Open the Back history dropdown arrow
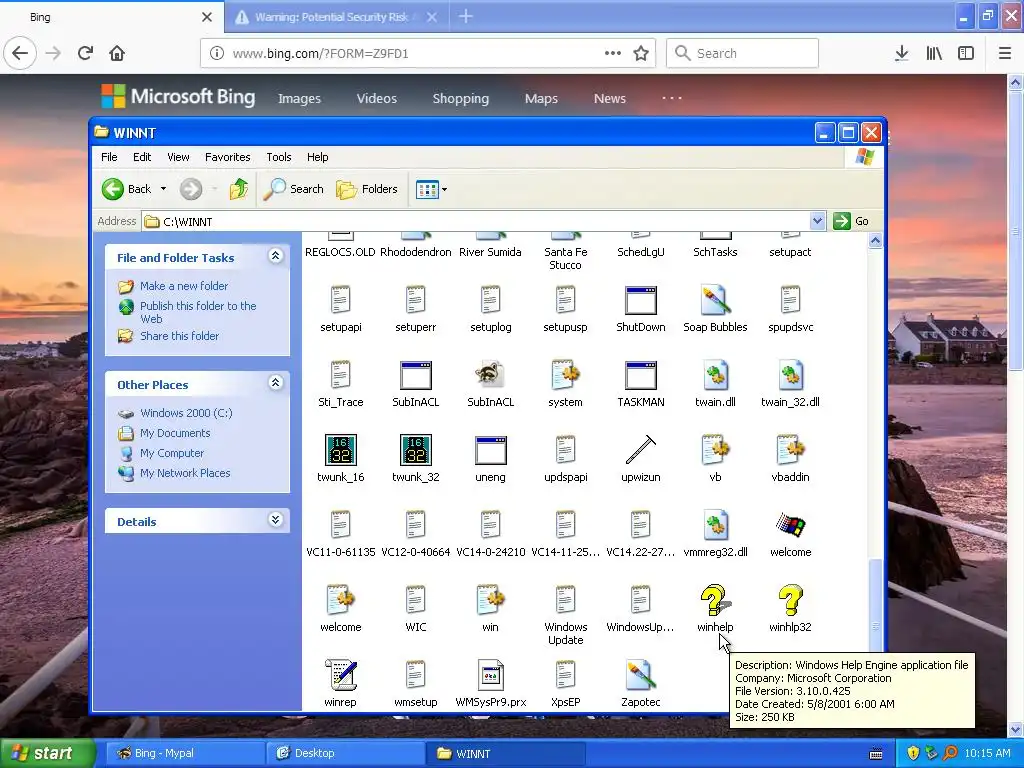This screenshot has width=1024, height=768. coord(163,189)
